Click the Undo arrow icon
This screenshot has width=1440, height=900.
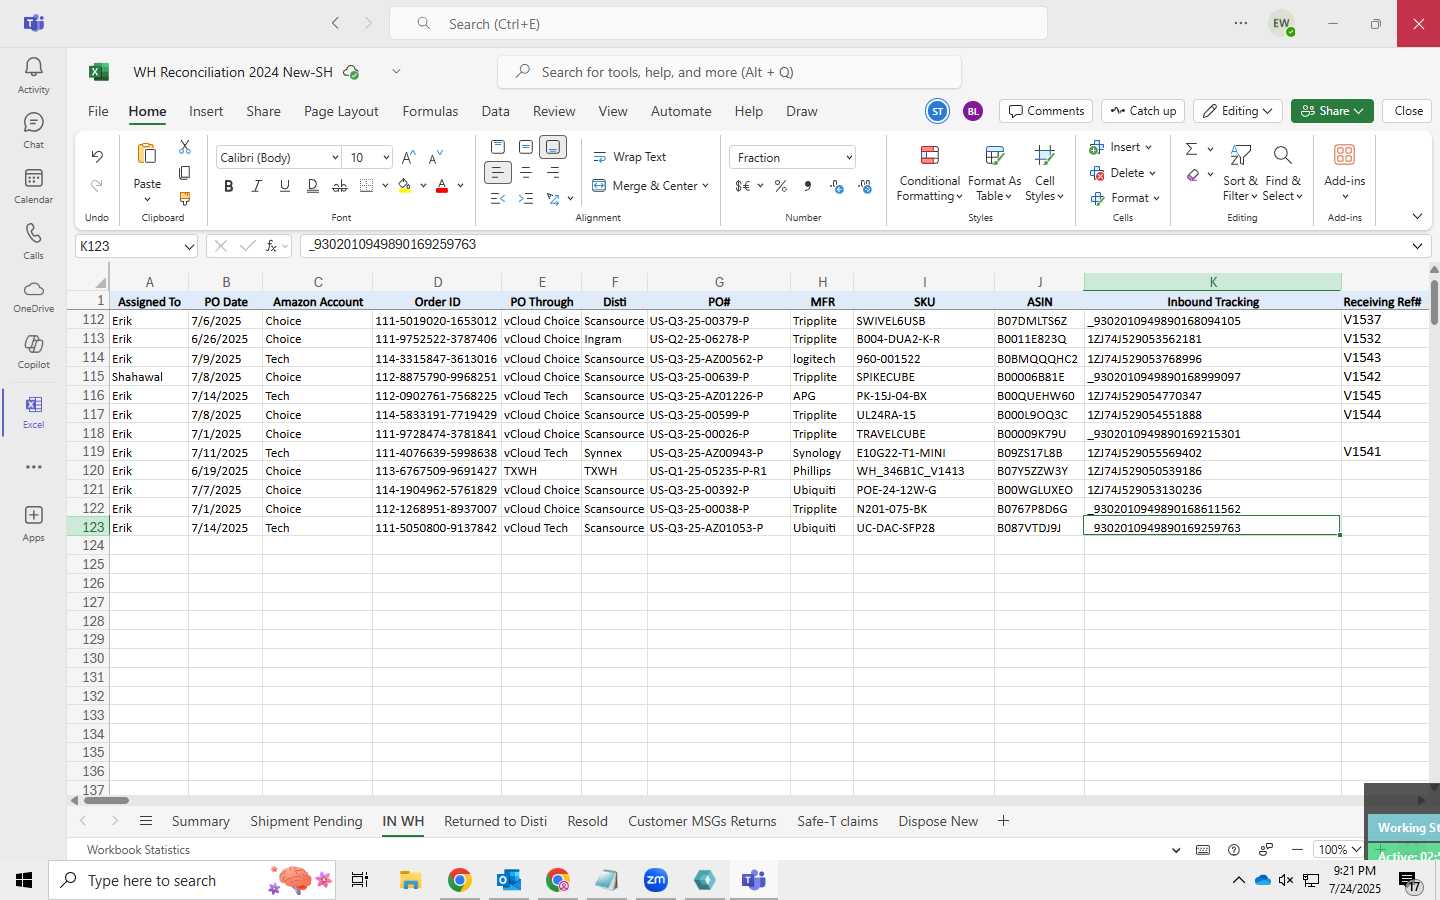click(97, 156)
